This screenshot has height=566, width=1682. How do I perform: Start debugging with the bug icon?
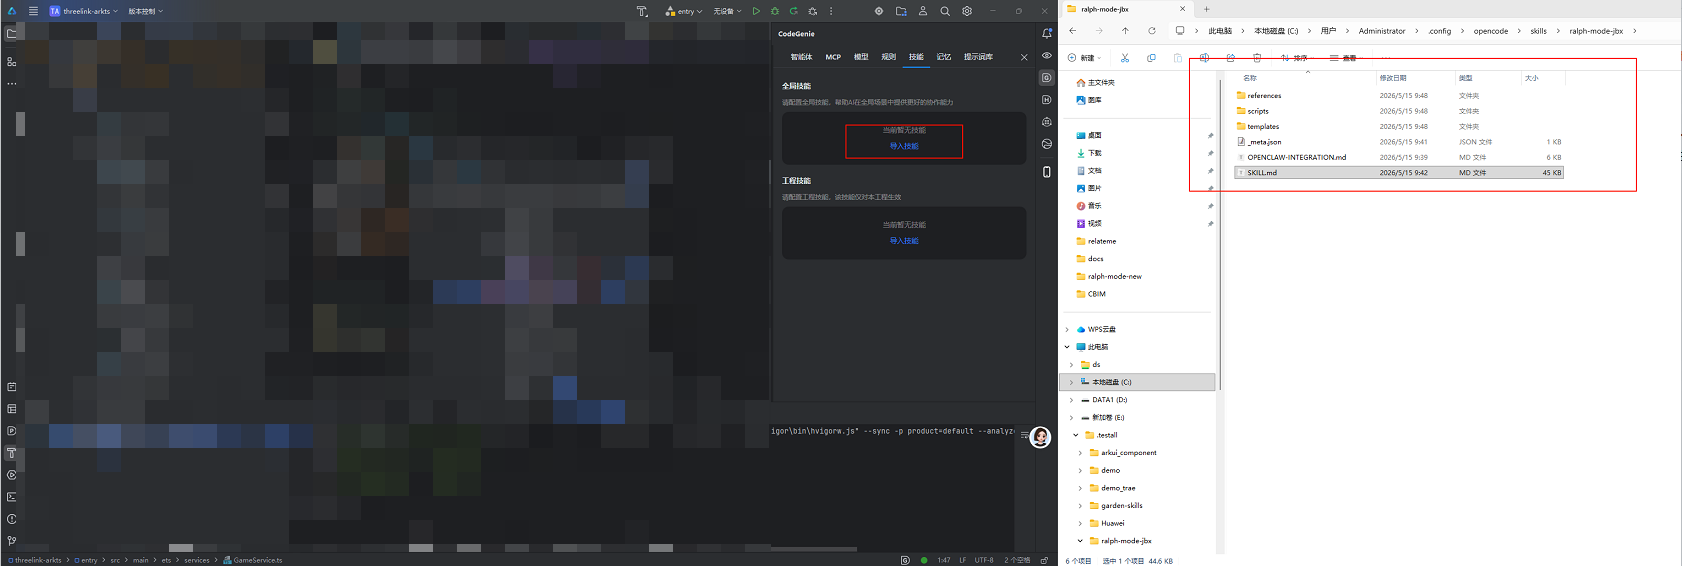[x=775, y=11]
